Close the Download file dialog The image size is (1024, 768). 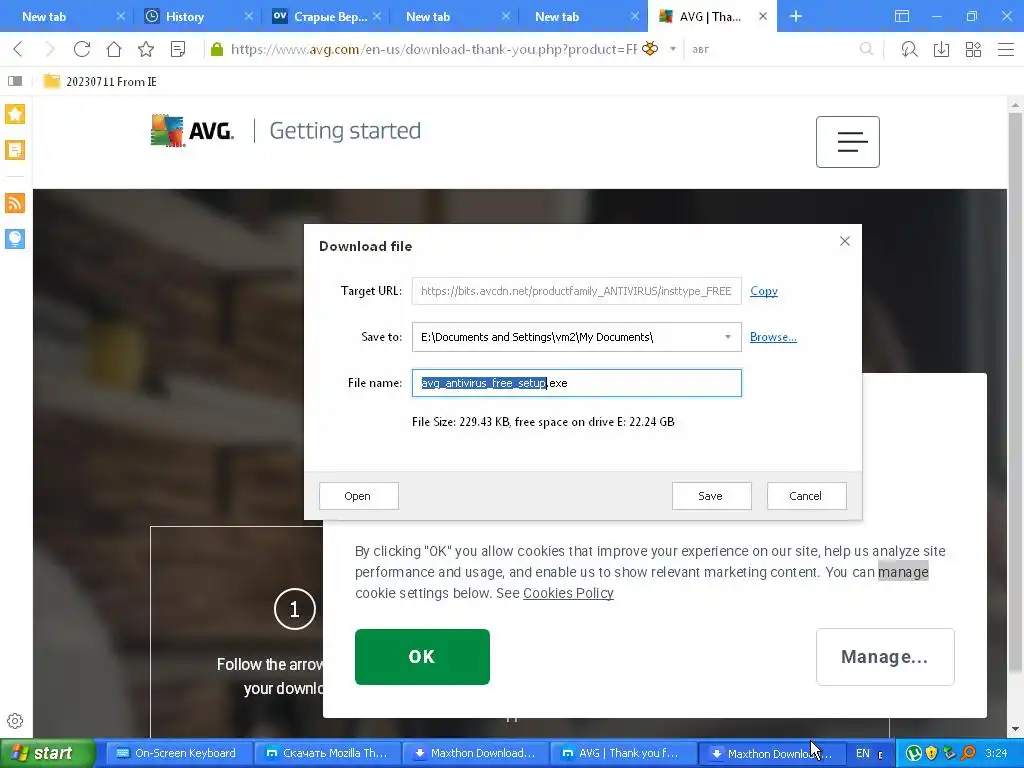click(844, 241)
